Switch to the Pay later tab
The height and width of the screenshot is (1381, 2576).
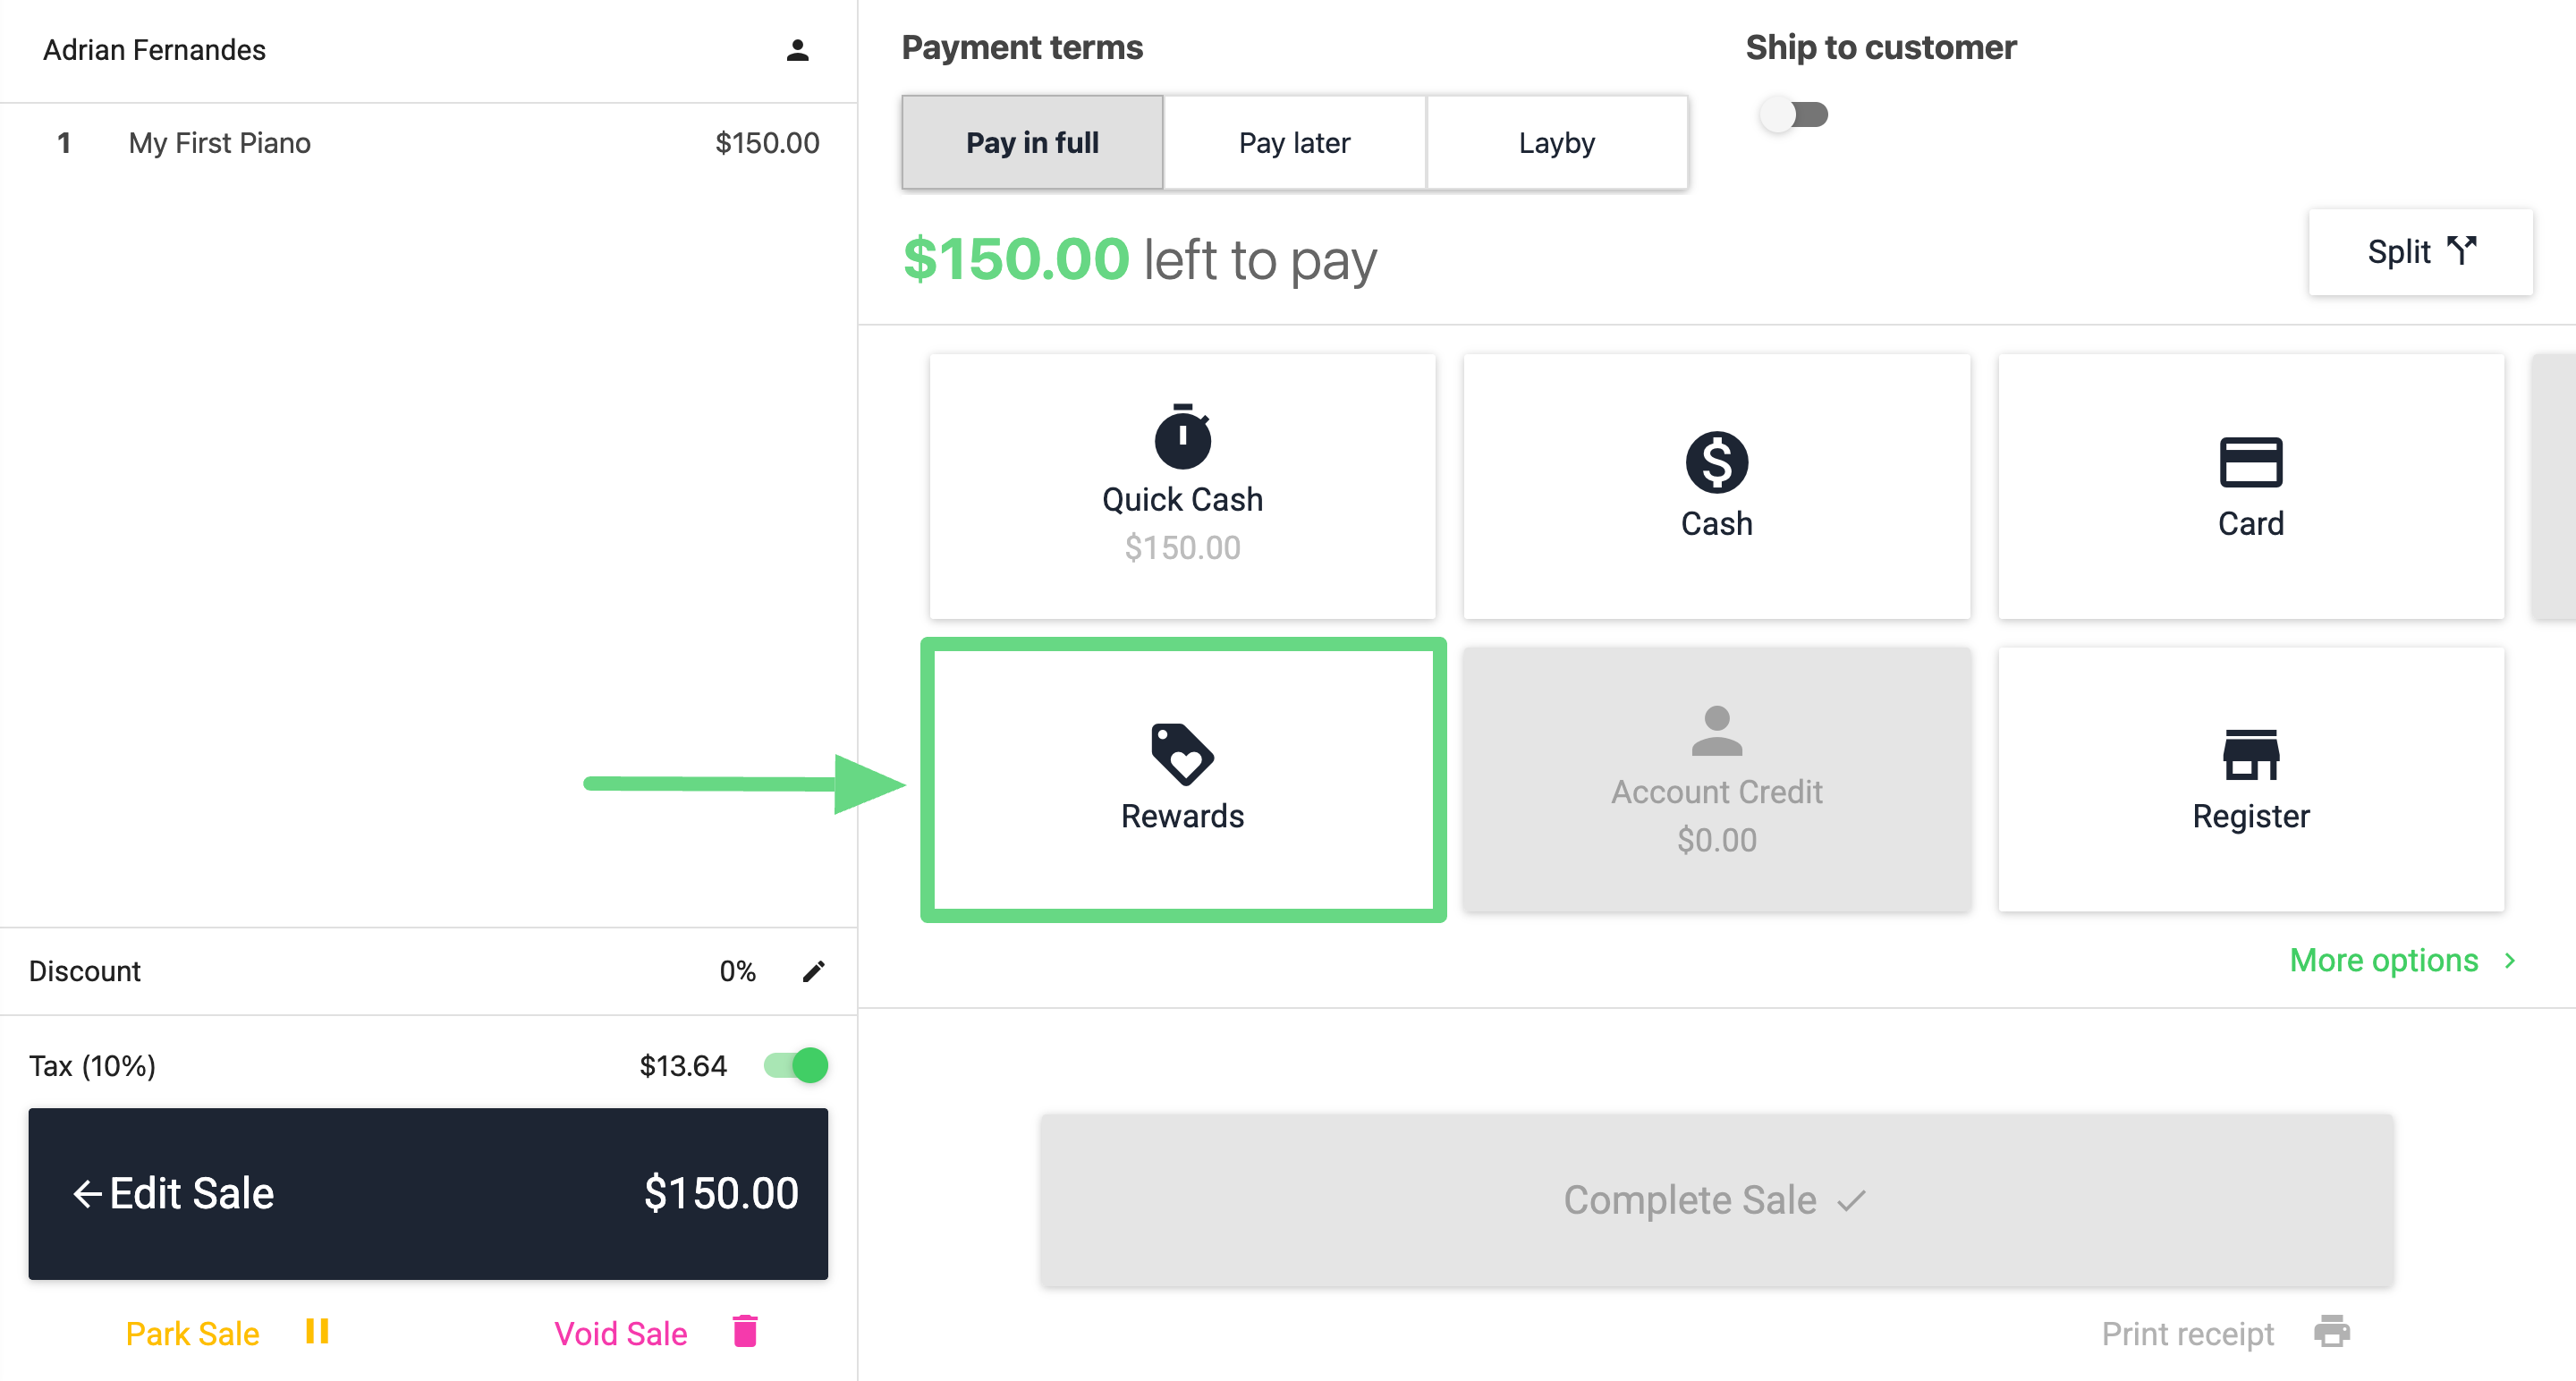pyautogui.click(x=1294, y=143)
